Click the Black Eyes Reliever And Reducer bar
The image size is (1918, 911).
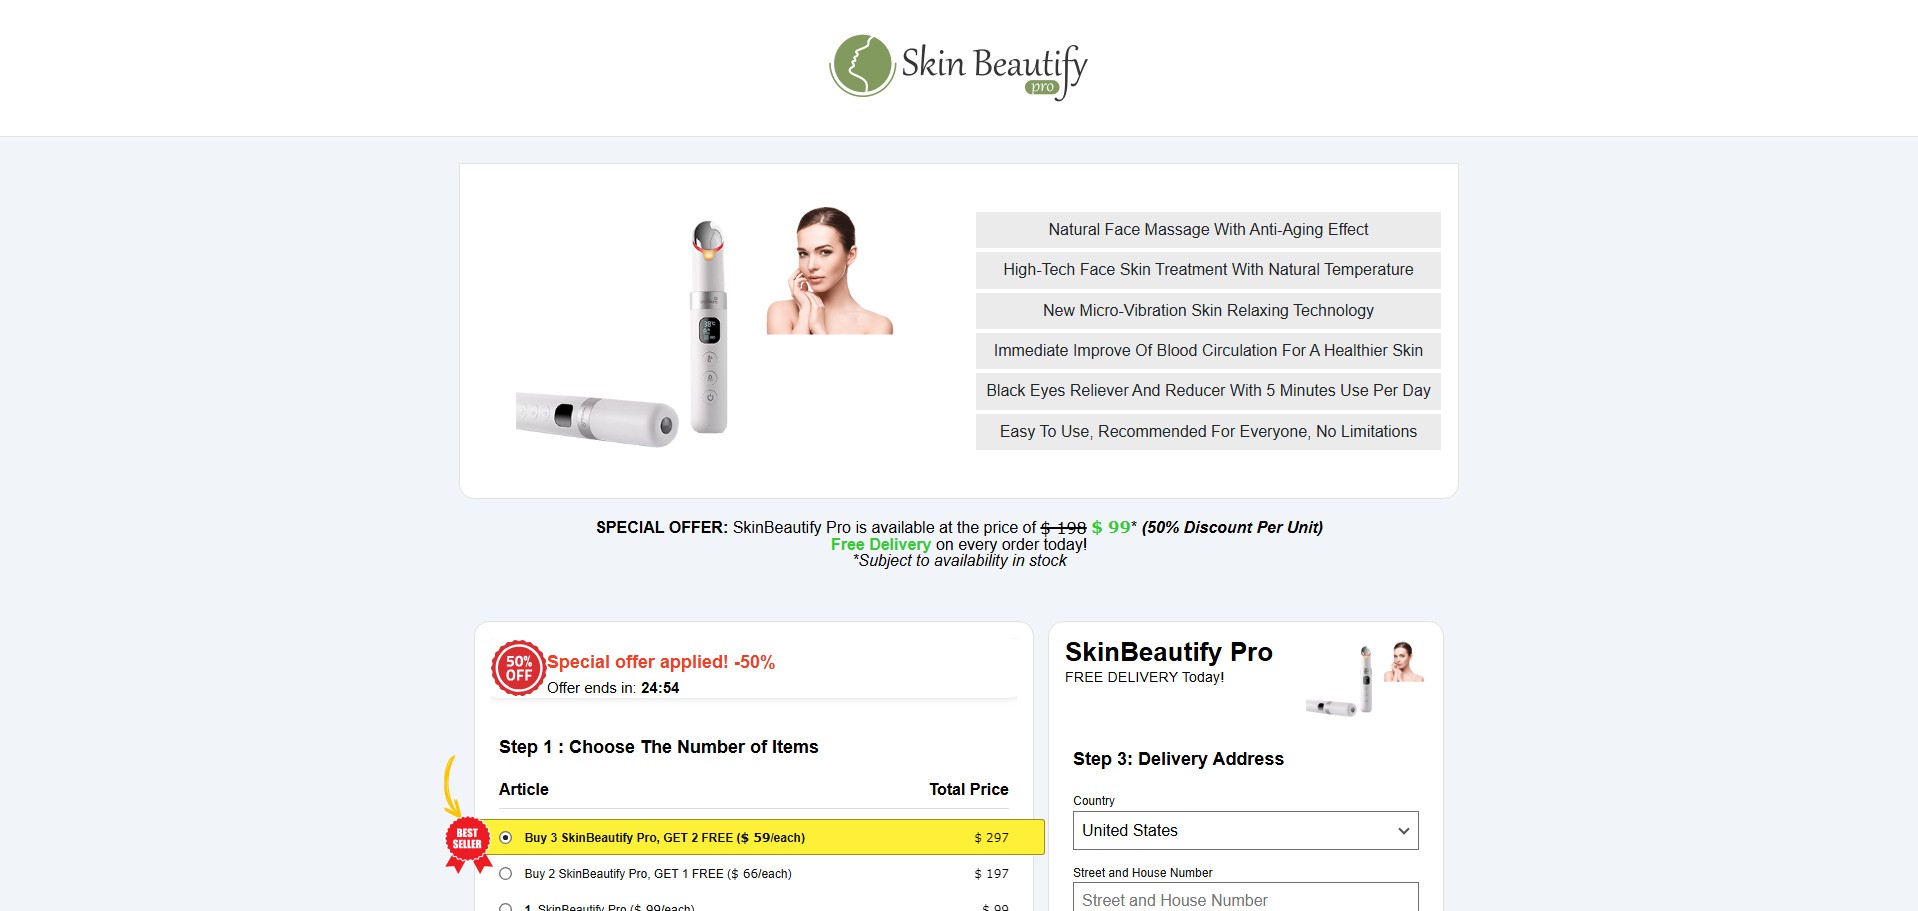pyautogui.click(x=1208, y=391)
